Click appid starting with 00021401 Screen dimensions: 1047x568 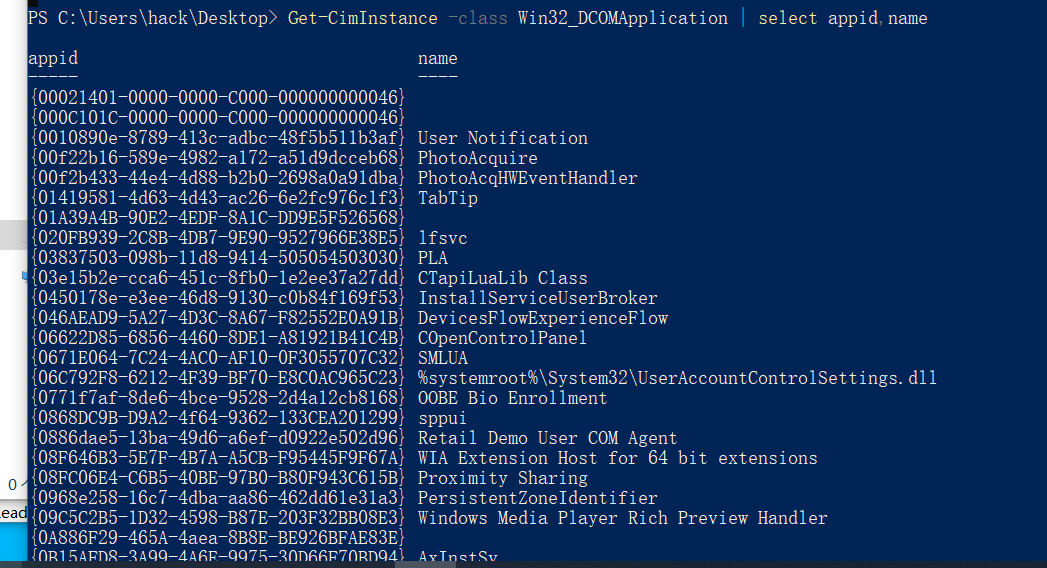click(x=217, y=98)
